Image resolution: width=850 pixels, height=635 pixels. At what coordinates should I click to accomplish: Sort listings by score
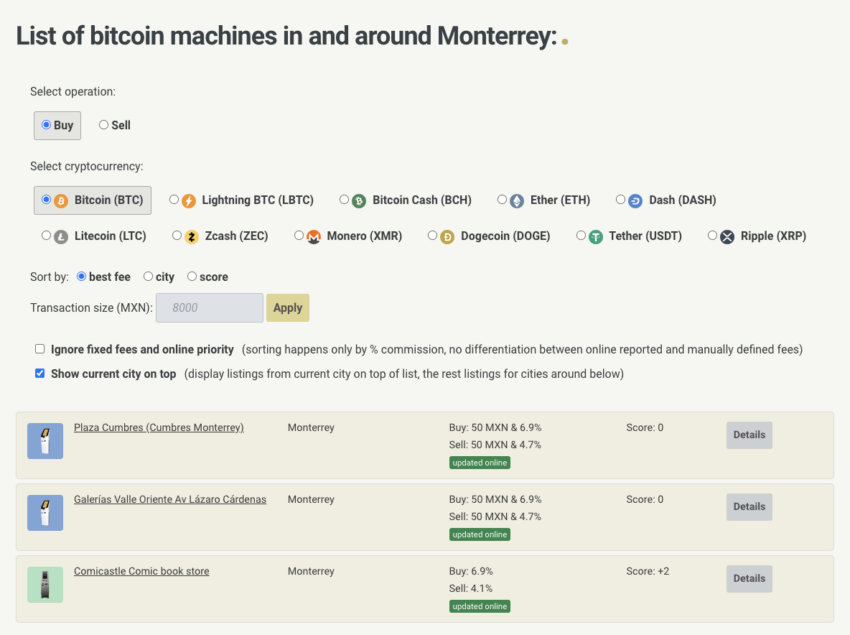192,276
